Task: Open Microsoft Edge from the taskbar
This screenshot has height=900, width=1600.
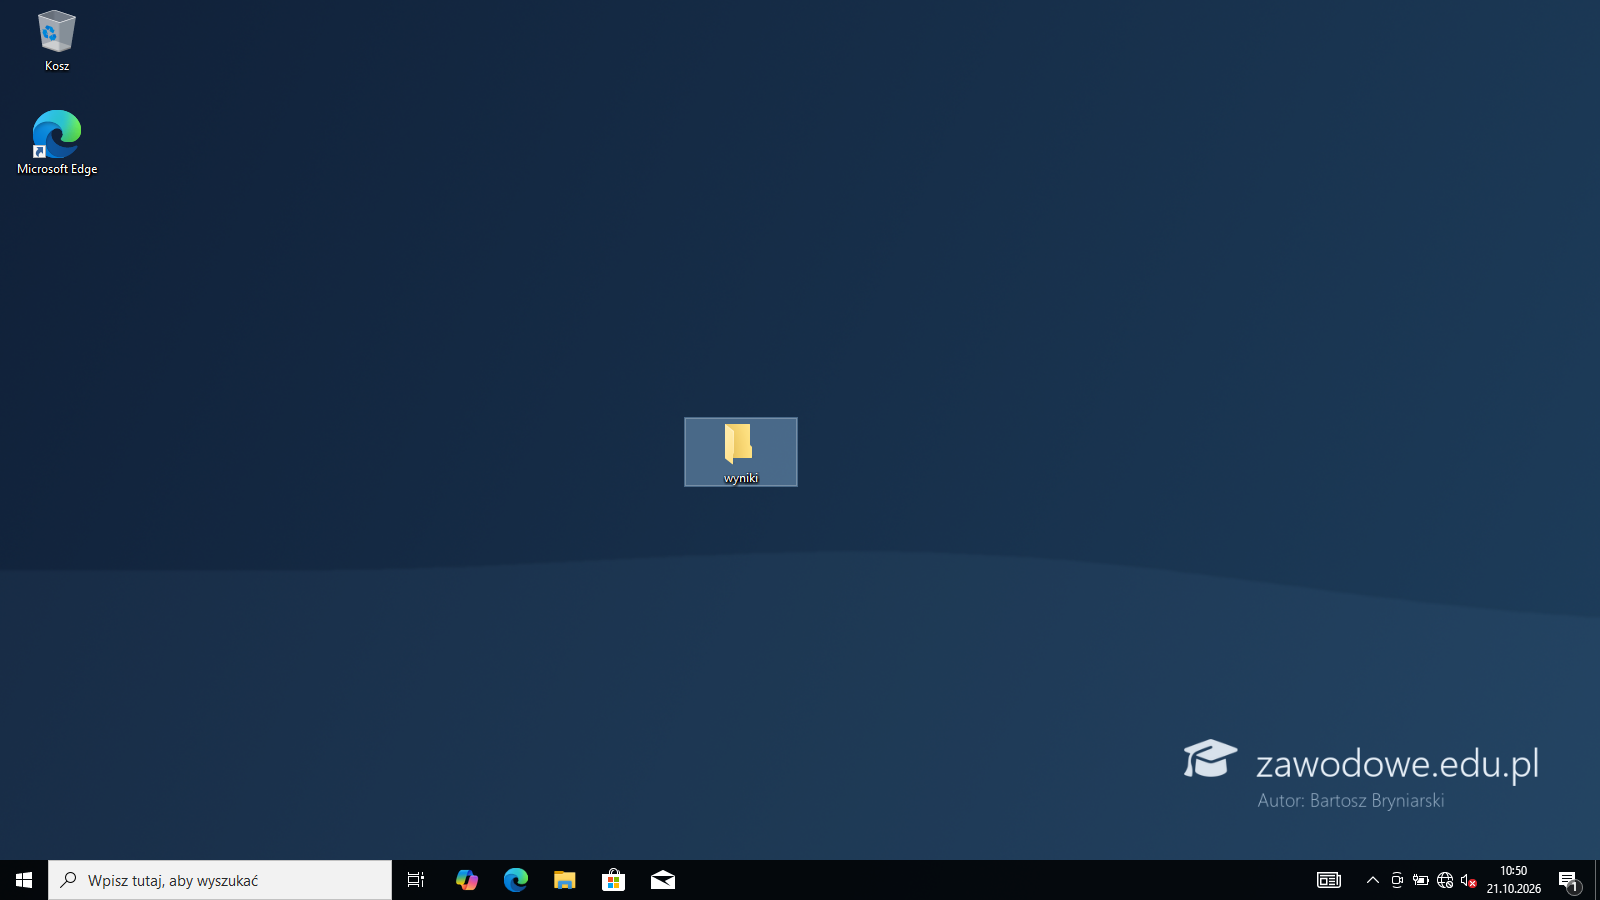Action: [x=515, y=880]
